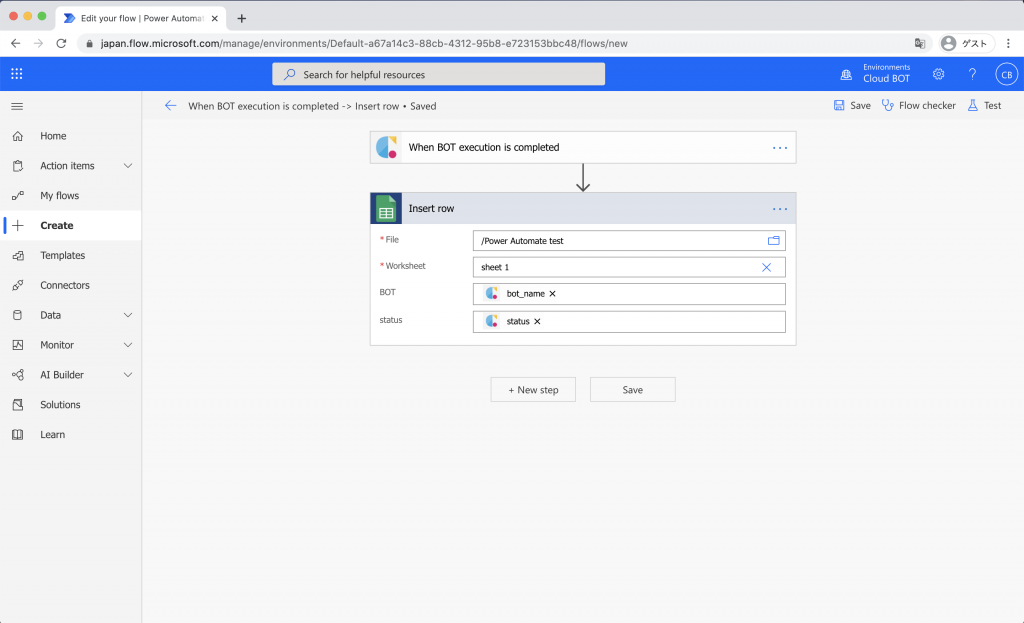Expand the When BOT execution is completed card
This screenshot has height=623, width=1024.
583,148
